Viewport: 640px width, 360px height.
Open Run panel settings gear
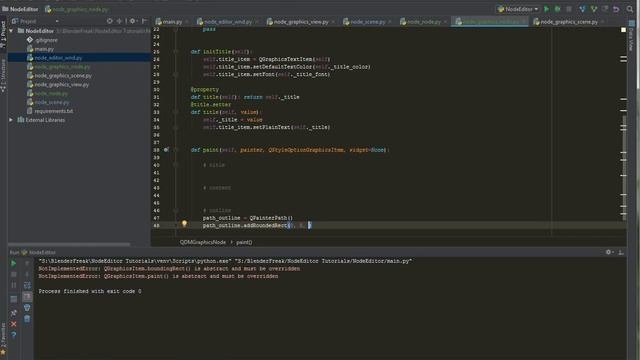pyautogui.click(x=609, y=252)
